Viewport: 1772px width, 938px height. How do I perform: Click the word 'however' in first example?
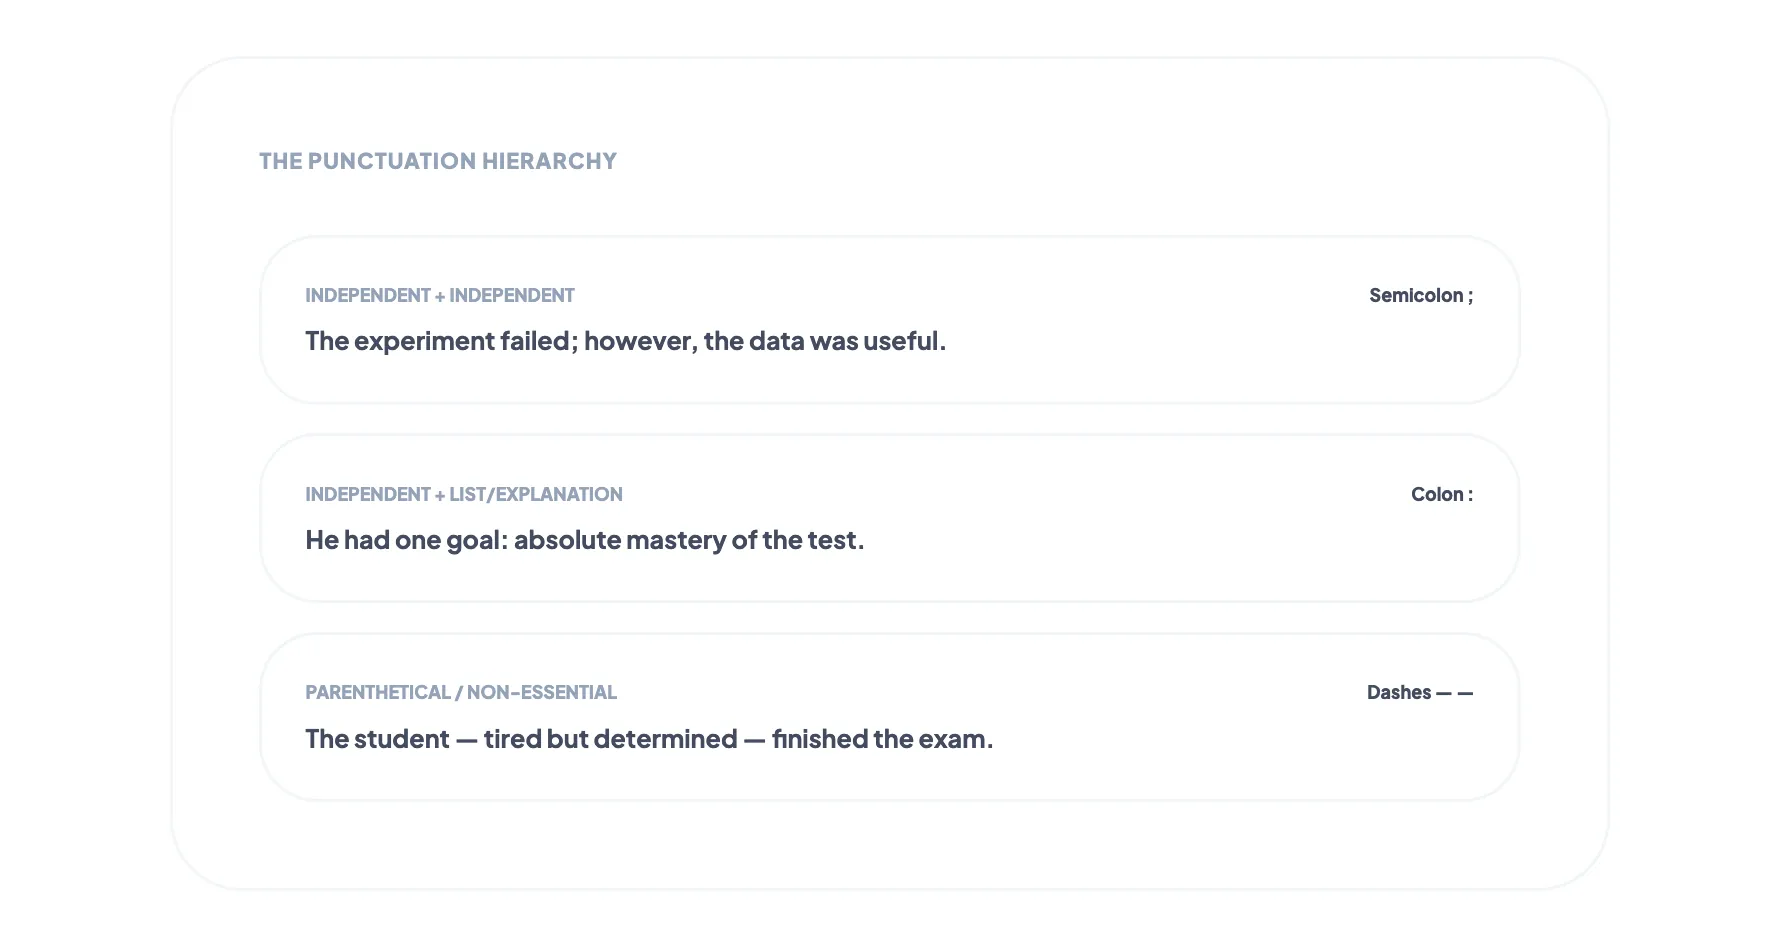[638, 341]
